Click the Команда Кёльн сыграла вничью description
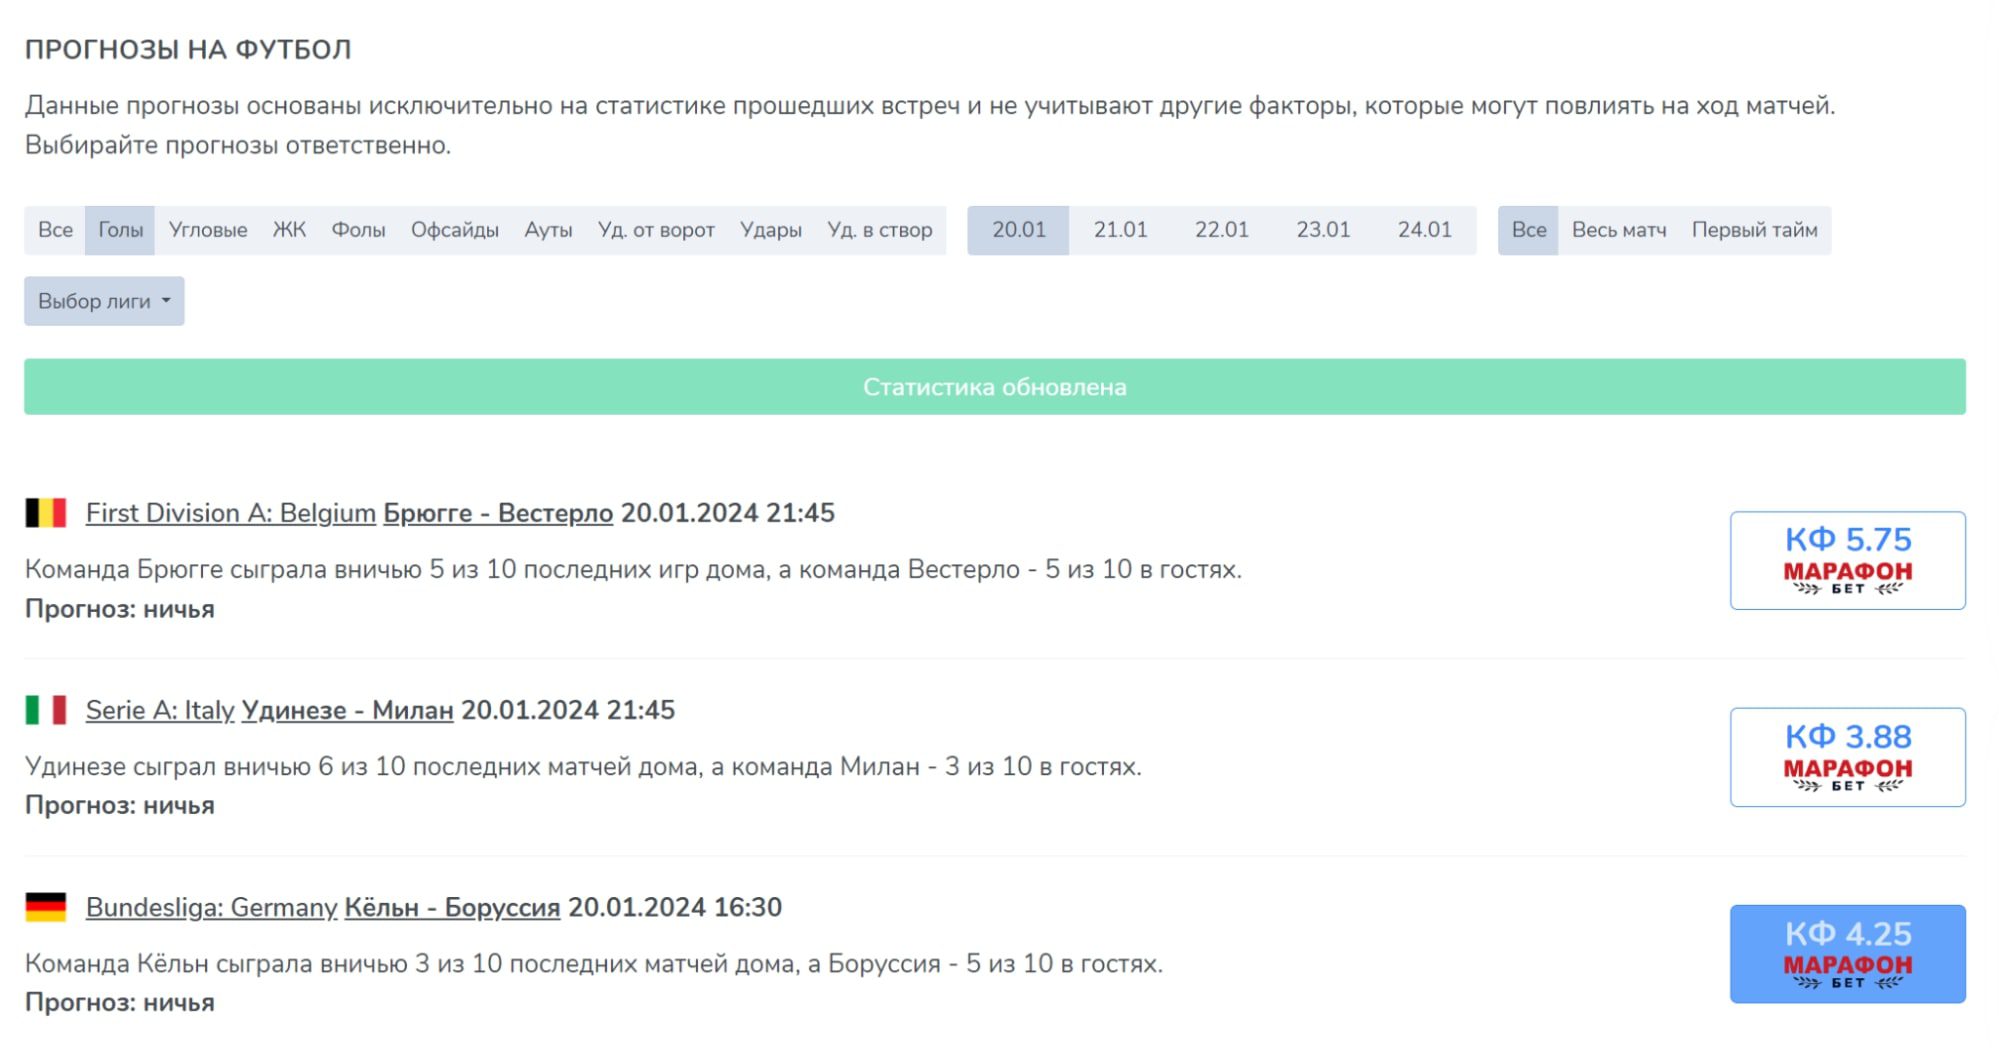 point(594,963)
